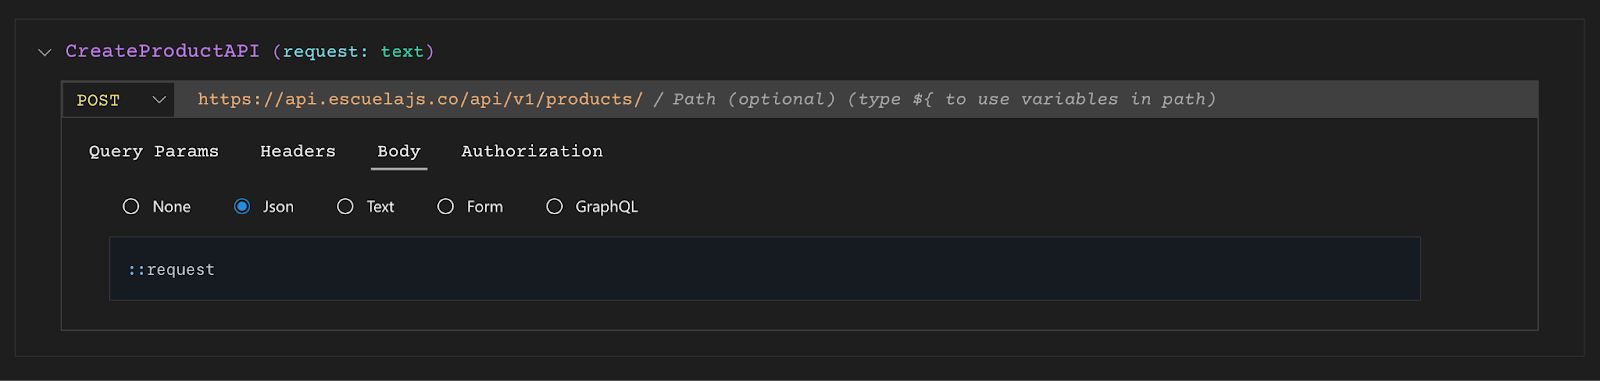Click the text parameter type
The width and height of the screenshot is (1600, 381).
tap(402, 51)
